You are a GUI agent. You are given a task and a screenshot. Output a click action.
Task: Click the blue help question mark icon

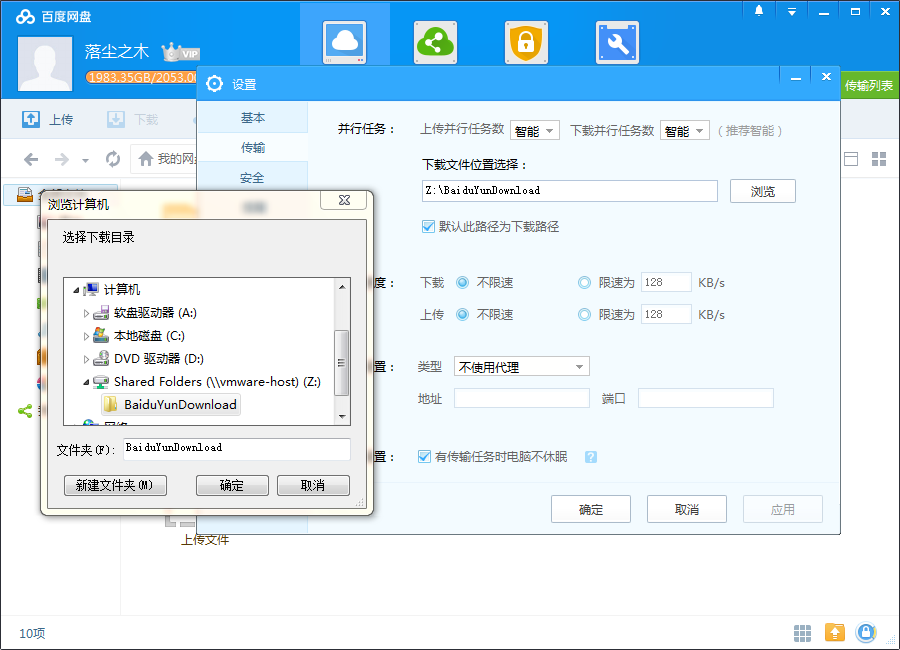[591, 457]
